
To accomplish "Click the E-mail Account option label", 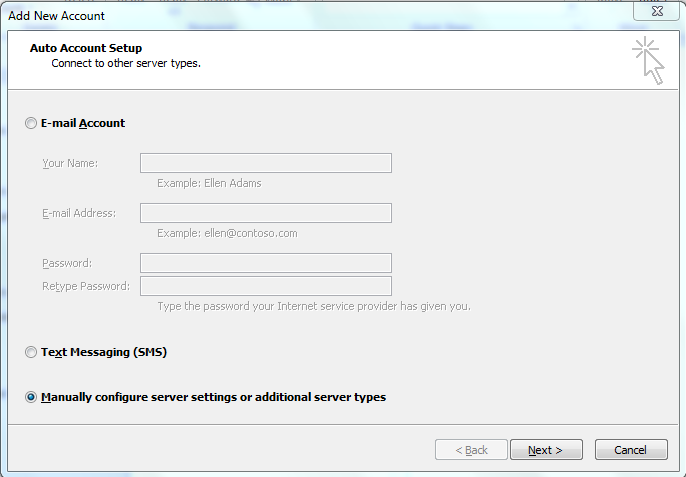I will [83, 123].
